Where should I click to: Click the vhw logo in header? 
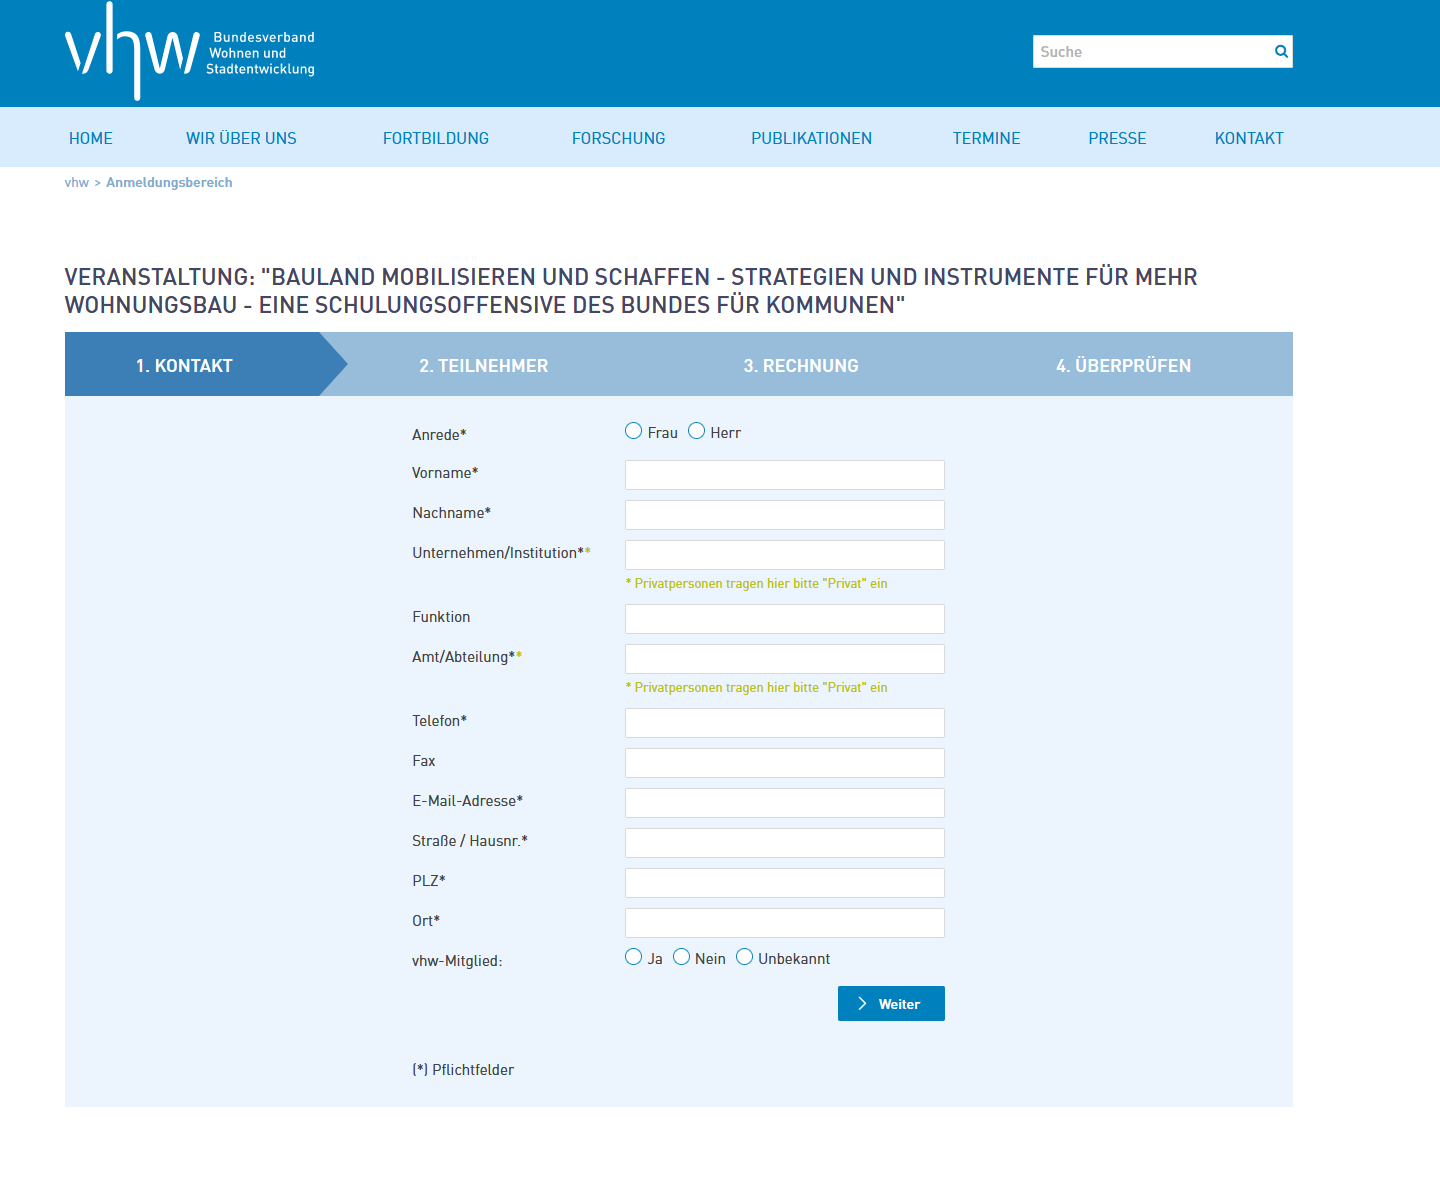(190, 51)
